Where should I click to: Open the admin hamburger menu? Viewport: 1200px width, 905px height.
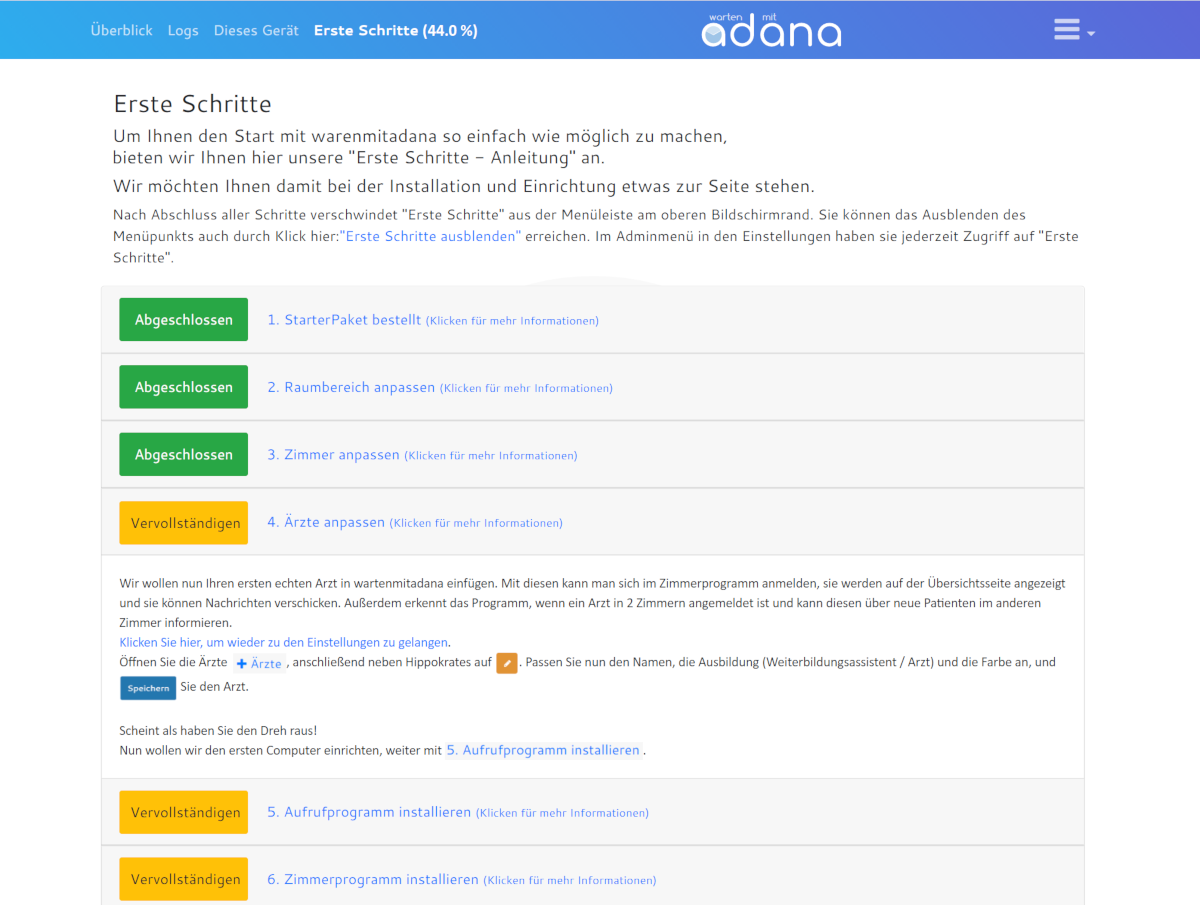[x=1064, y=29]
